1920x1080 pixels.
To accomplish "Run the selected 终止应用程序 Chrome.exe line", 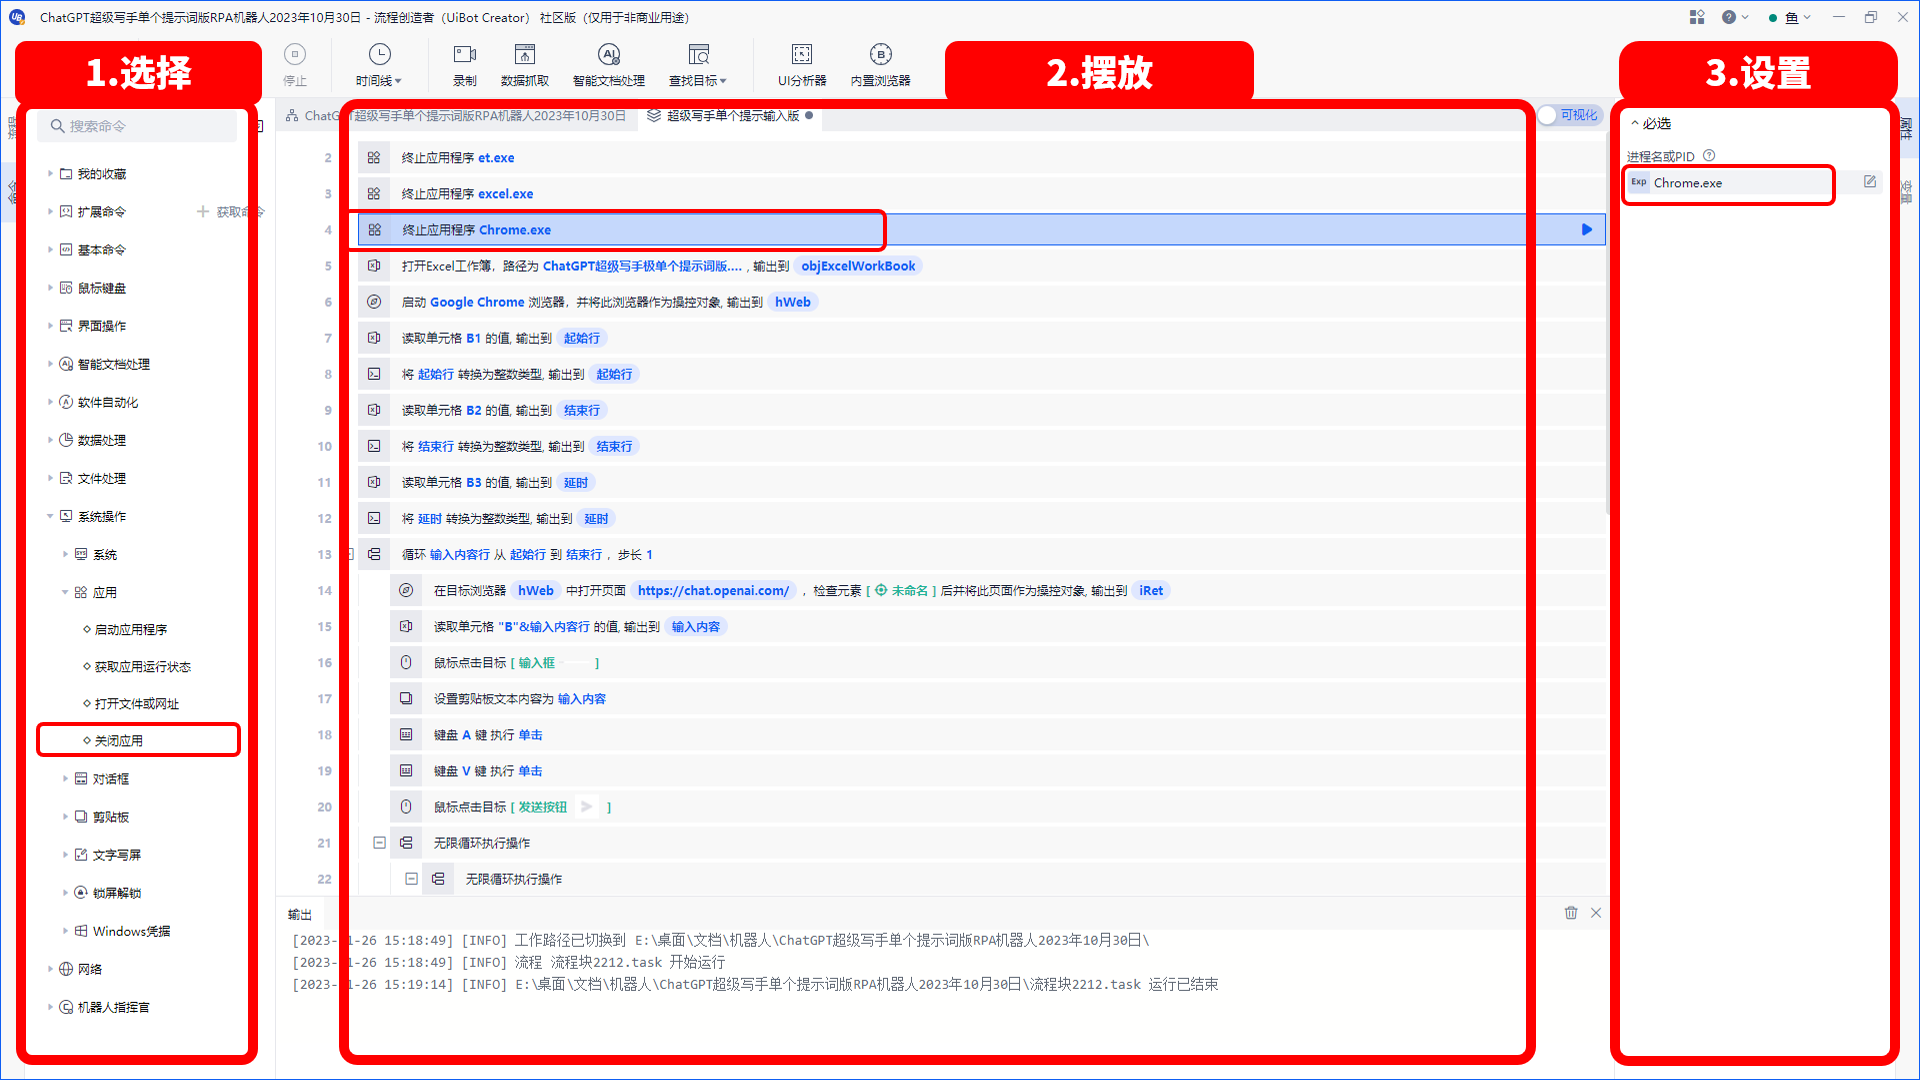I will click(x=1587, y=230).
